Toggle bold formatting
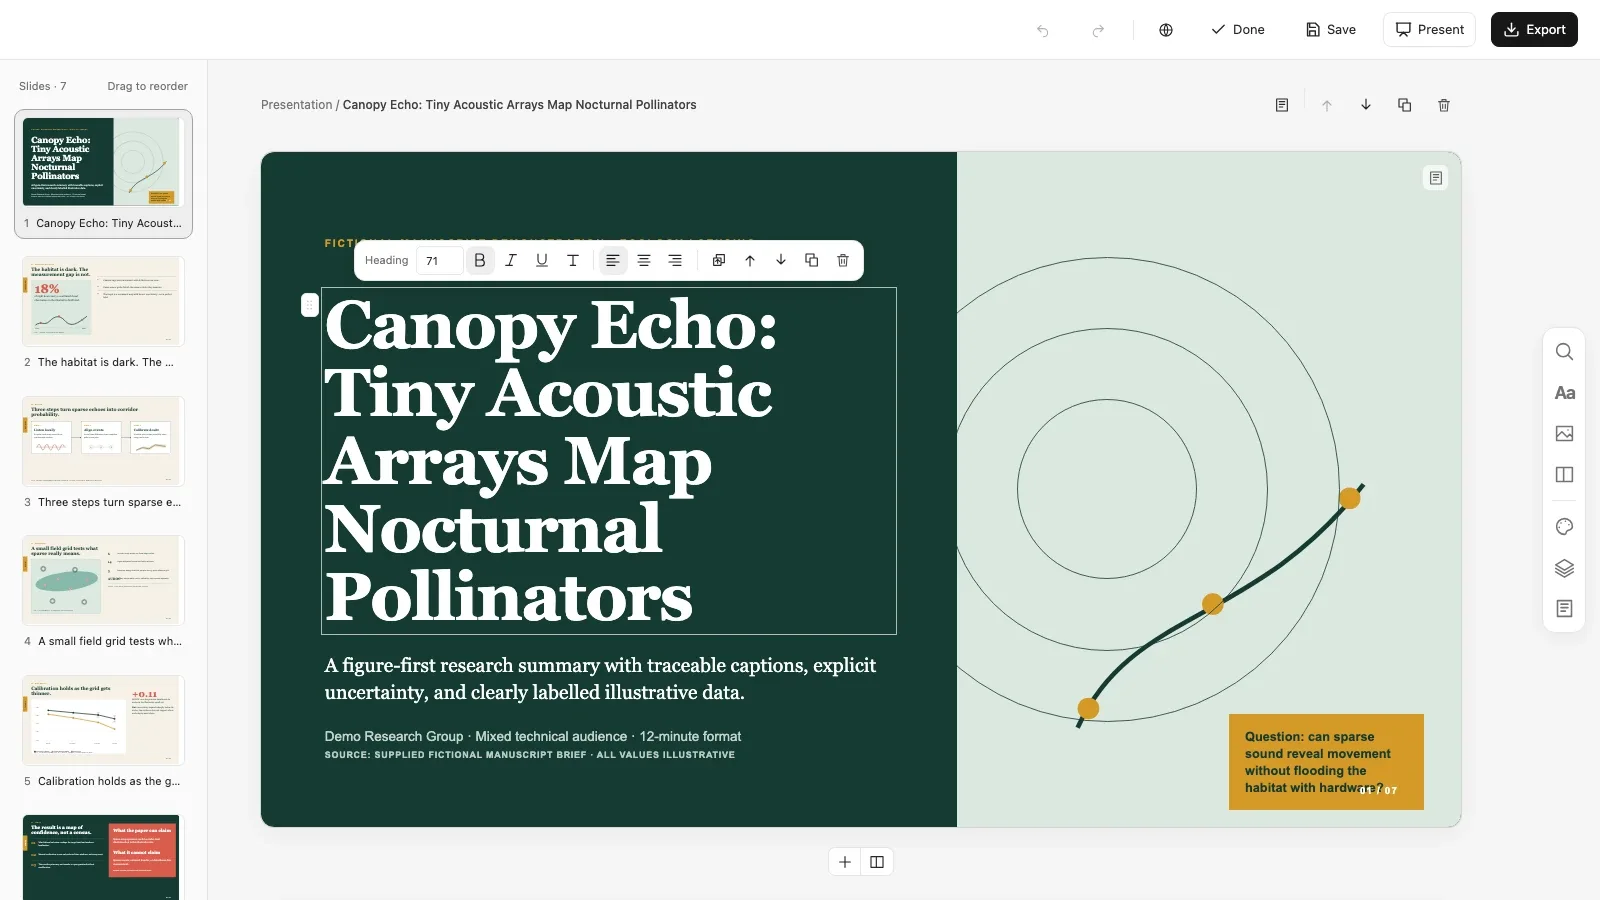 [480, 261]
